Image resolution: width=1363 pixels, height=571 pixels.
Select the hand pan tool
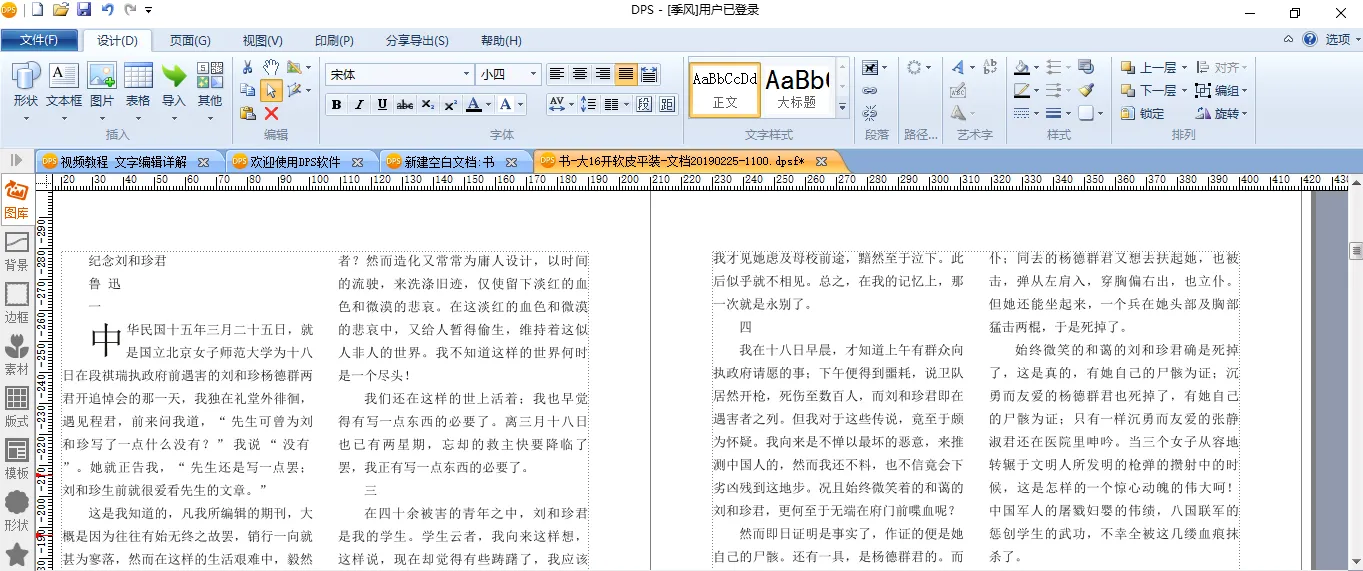271,67
